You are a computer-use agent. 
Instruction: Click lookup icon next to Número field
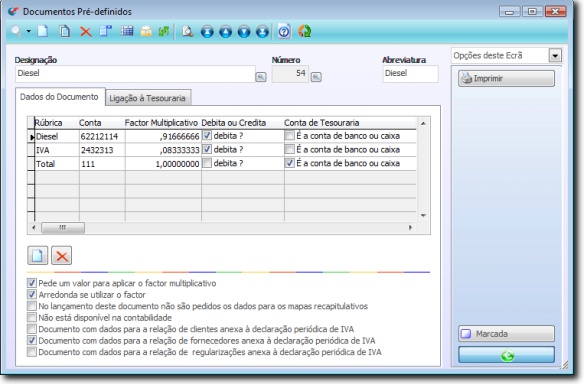316,77
